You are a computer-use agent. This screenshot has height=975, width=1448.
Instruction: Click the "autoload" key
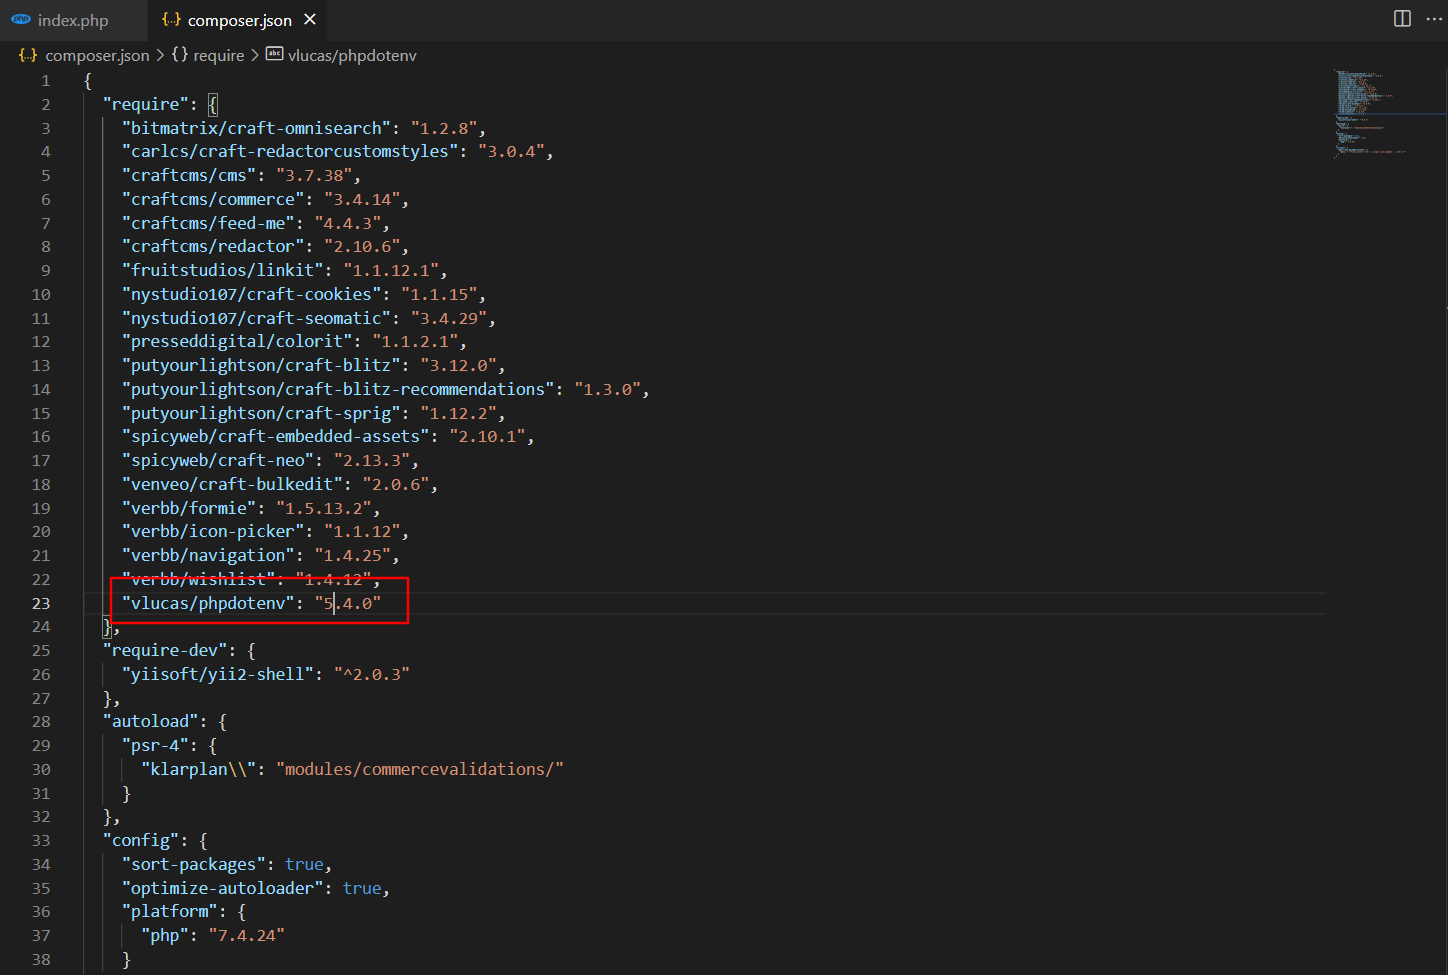[x=151, y=721]
